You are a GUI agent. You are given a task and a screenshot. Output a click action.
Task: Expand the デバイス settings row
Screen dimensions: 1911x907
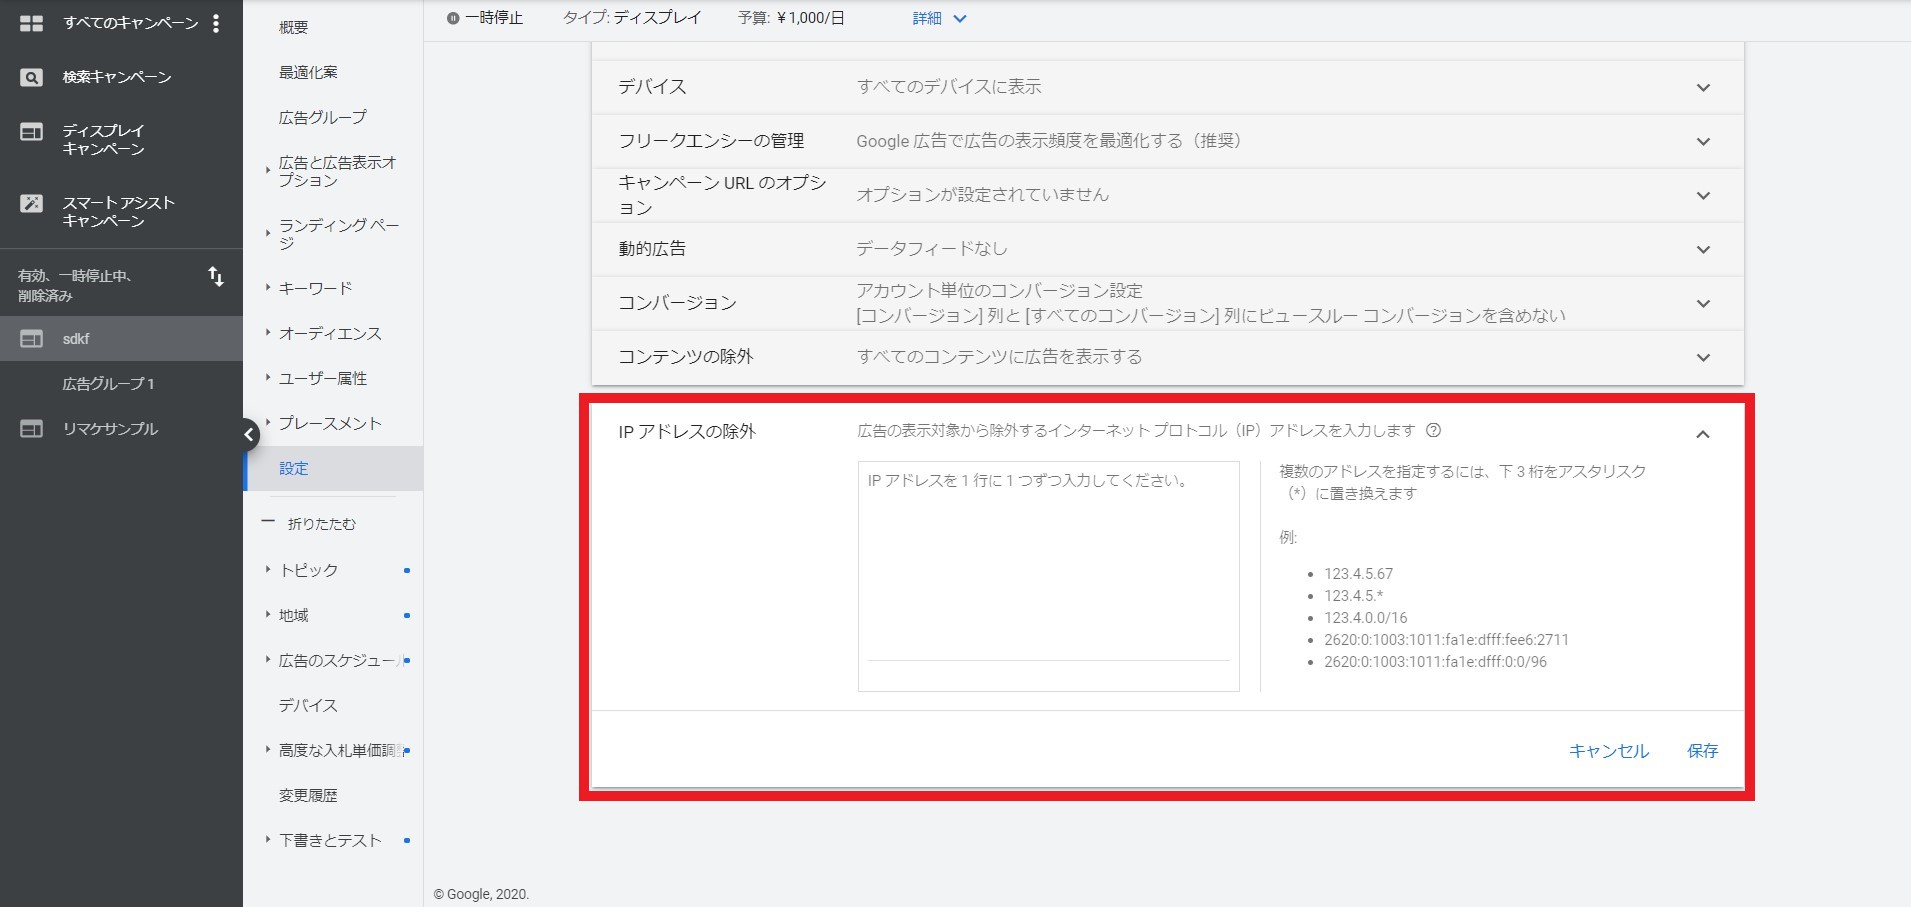point(1703,87)
